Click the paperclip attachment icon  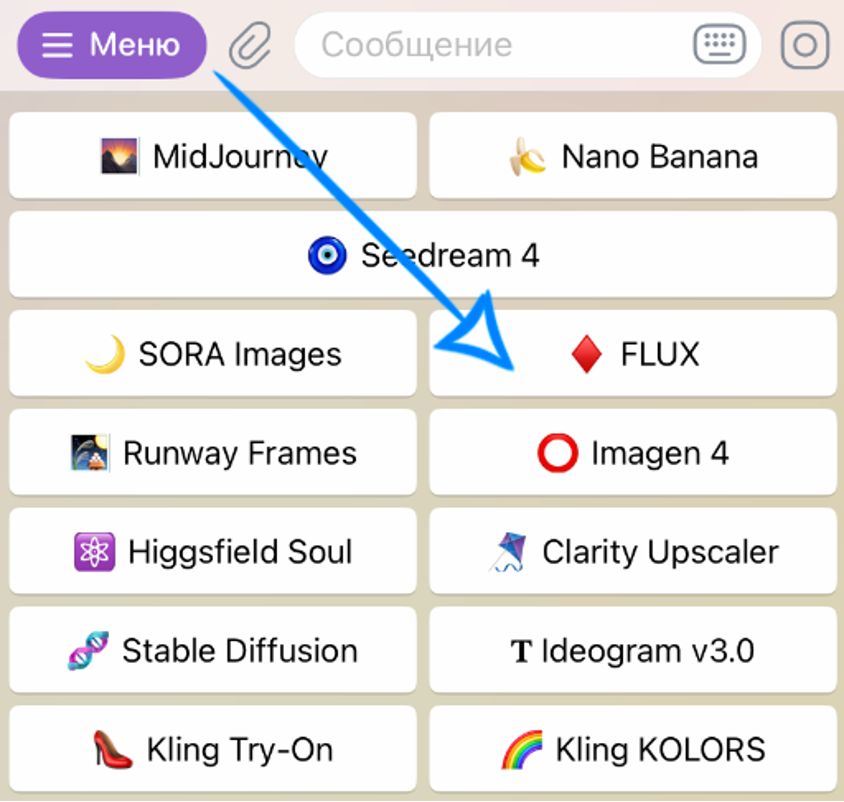click(250, 45)
